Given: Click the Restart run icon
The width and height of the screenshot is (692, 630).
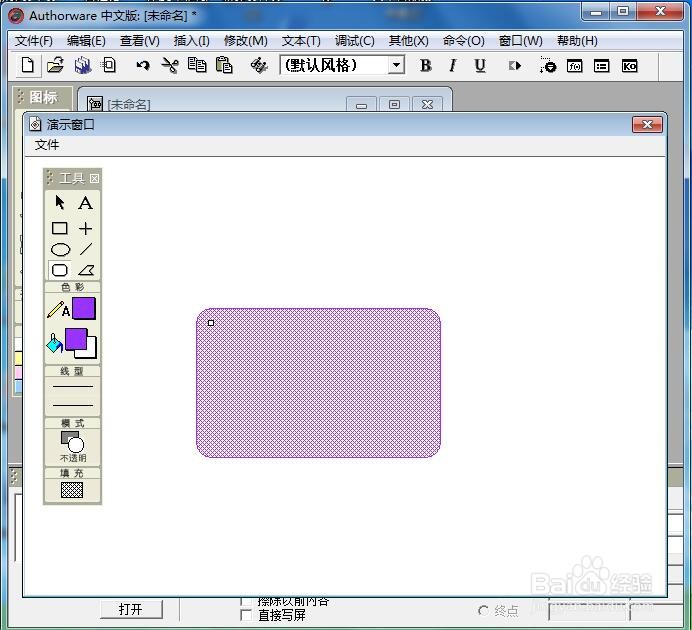Looking at the screenshot, I should click(x=515, y=66).
